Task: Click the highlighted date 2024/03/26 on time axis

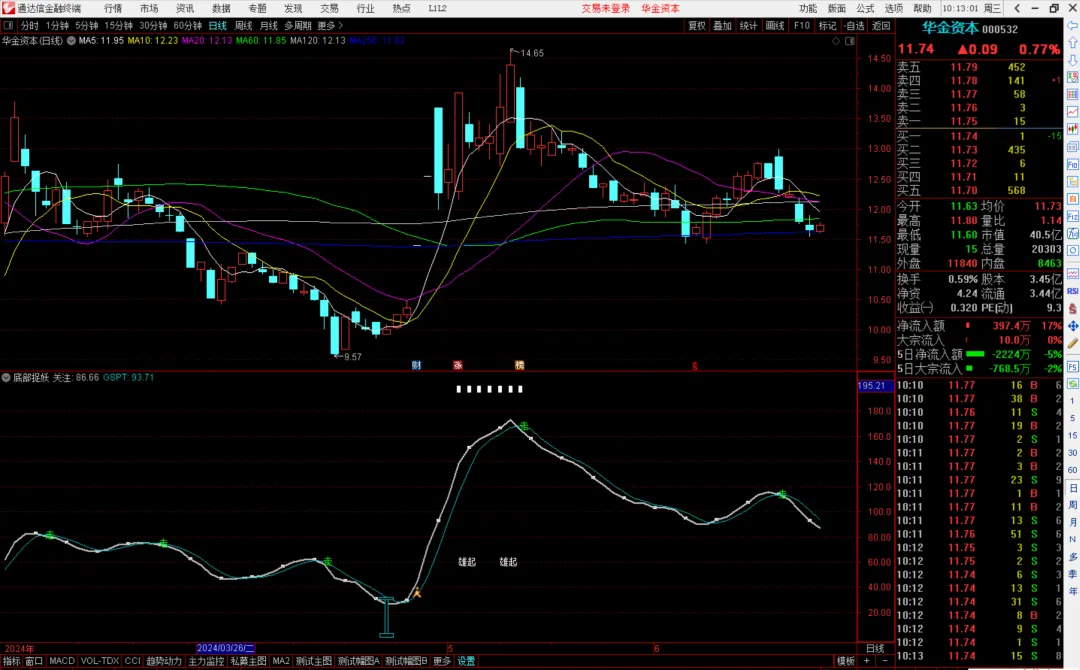Action: click(225, 649)
